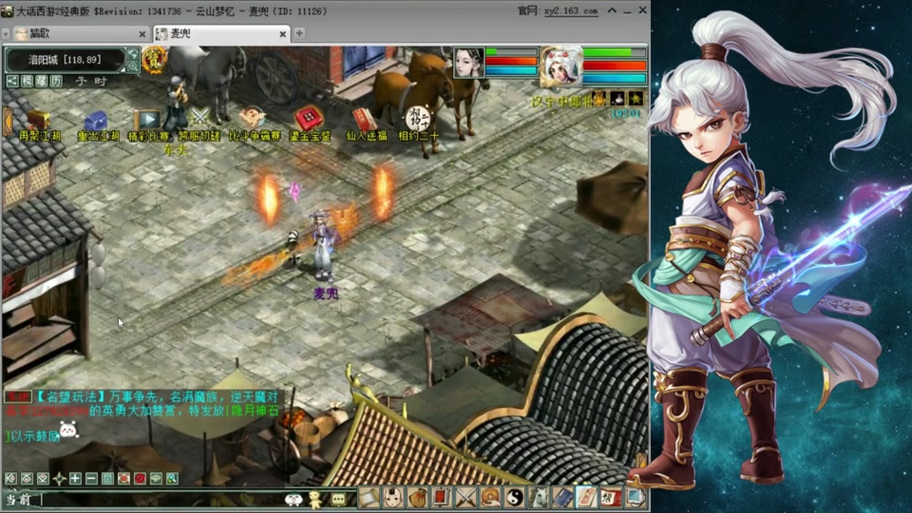Open the yin-yang skills icon
Viewport: 912px width, 513px height.
coord(515,497)
